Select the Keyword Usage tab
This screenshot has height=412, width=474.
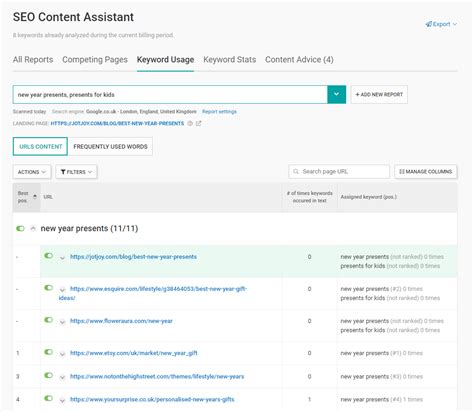click(x=165, y=60)
